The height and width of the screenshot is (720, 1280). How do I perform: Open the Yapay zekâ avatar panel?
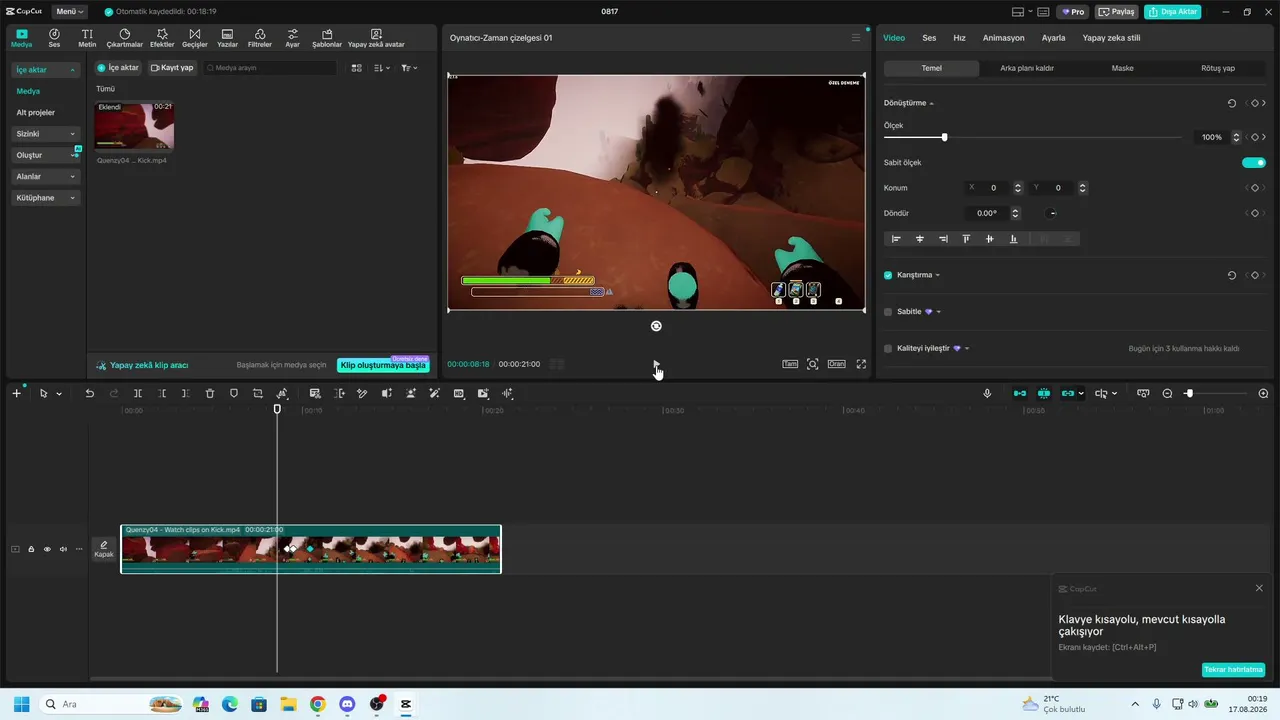click(x=376, y=38)
